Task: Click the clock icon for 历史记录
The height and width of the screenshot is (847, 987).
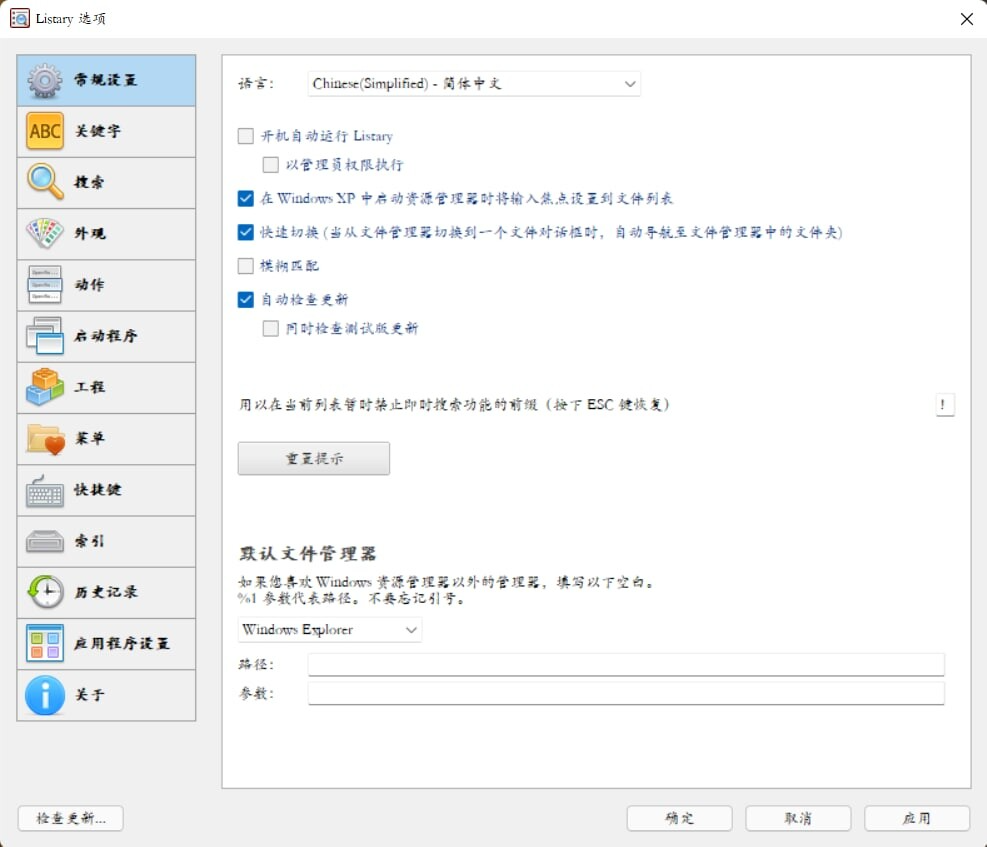Action: [x=45, y=592]
